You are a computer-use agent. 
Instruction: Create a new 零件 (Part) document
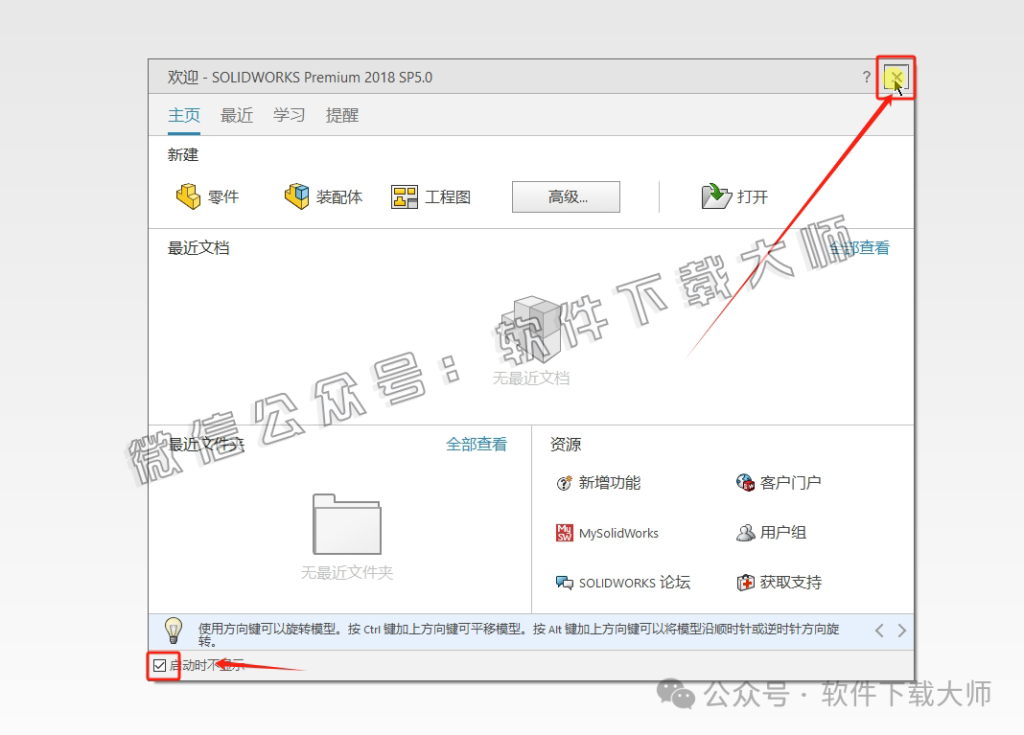coord(208,196)
